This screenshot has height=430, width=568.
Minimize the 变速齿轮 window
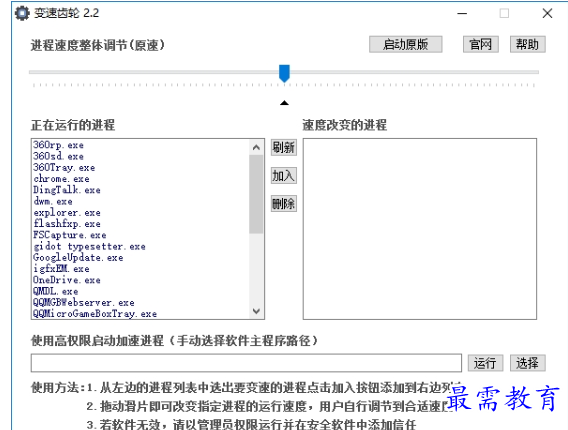click(462, 14)
